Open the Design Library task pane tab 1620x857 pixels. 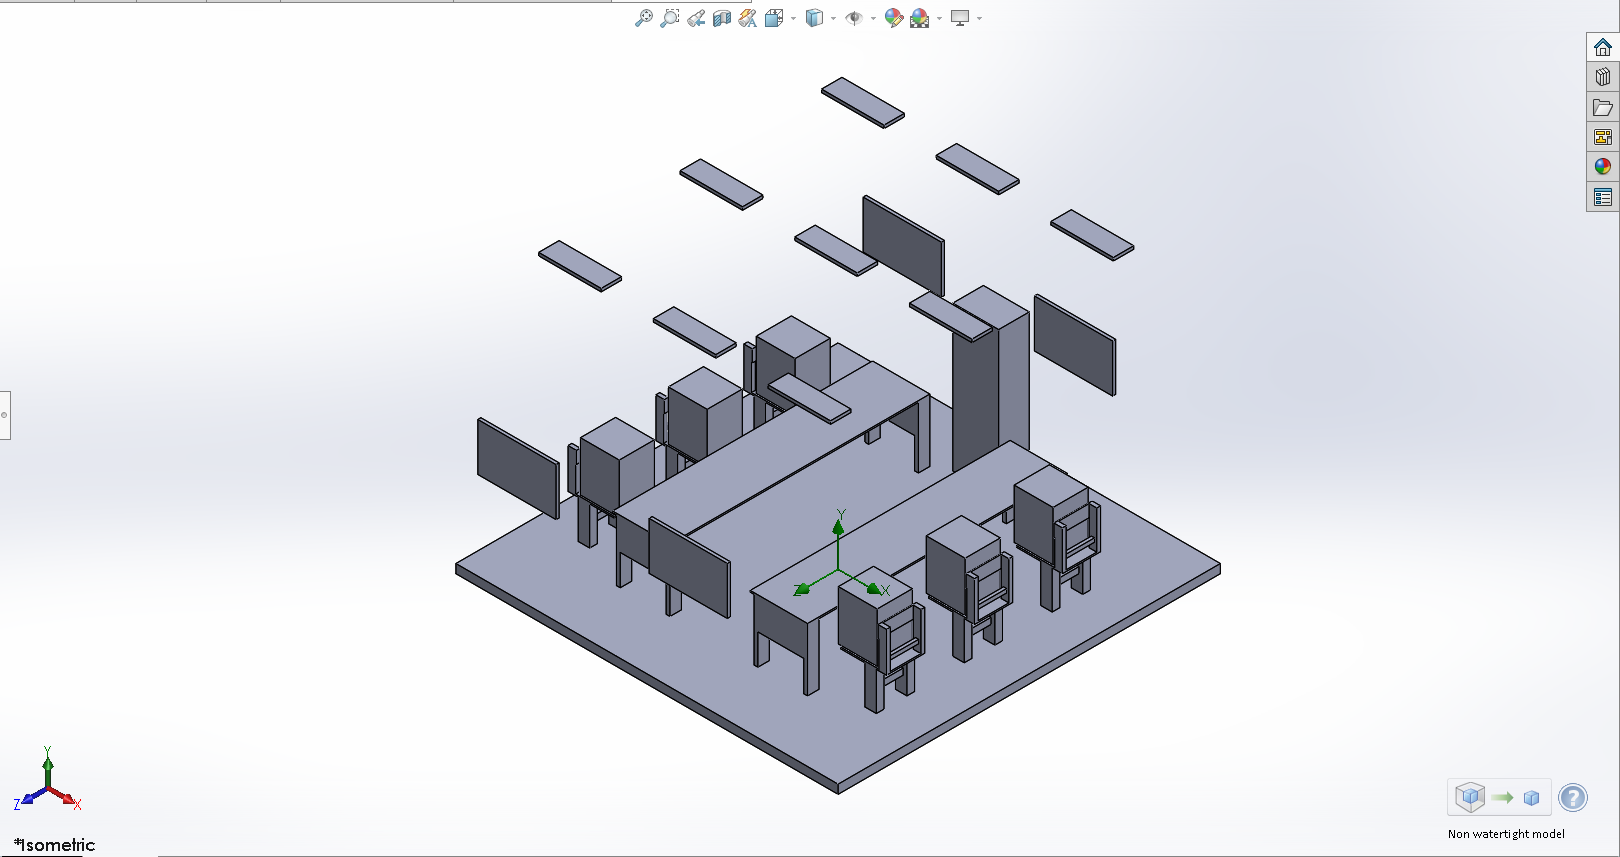pyautogui.click(x=1603, y=77)
